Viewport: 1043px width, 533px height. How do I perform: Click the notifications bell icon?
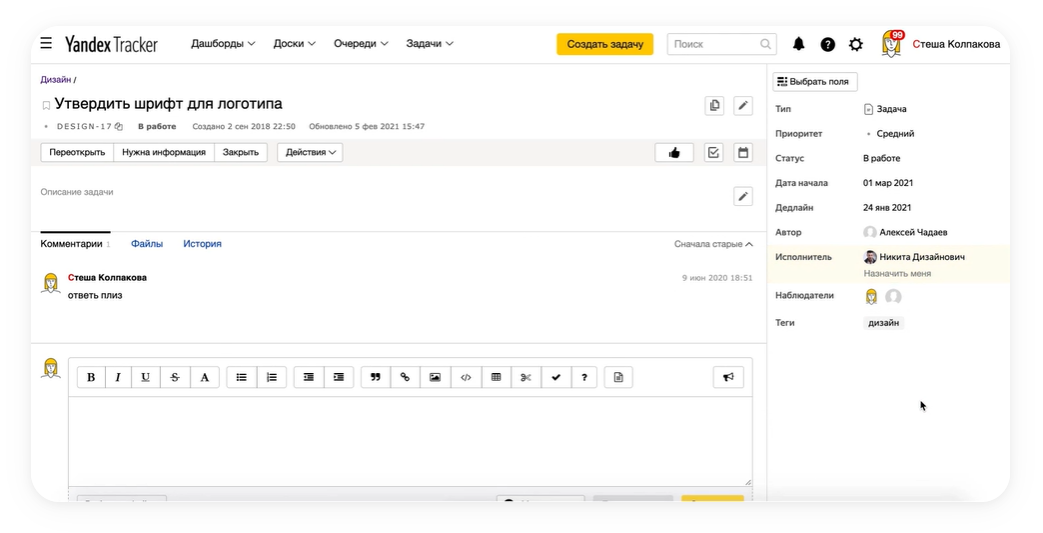click(798, 44)
